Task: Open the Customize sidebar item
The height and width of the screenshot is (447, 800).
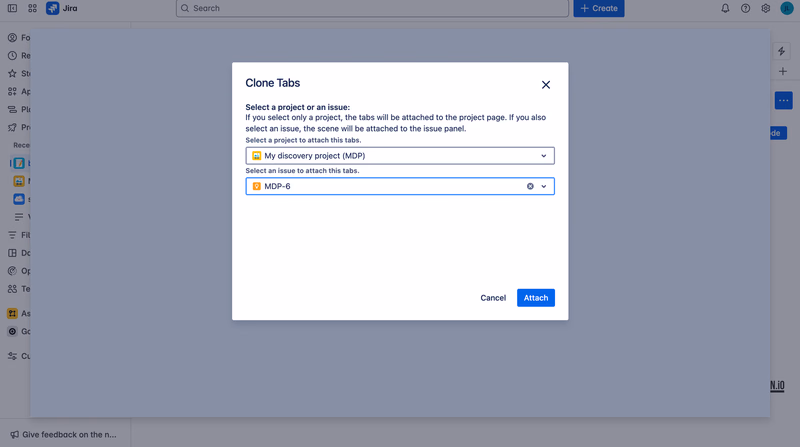Action: [x=19, y=356]
